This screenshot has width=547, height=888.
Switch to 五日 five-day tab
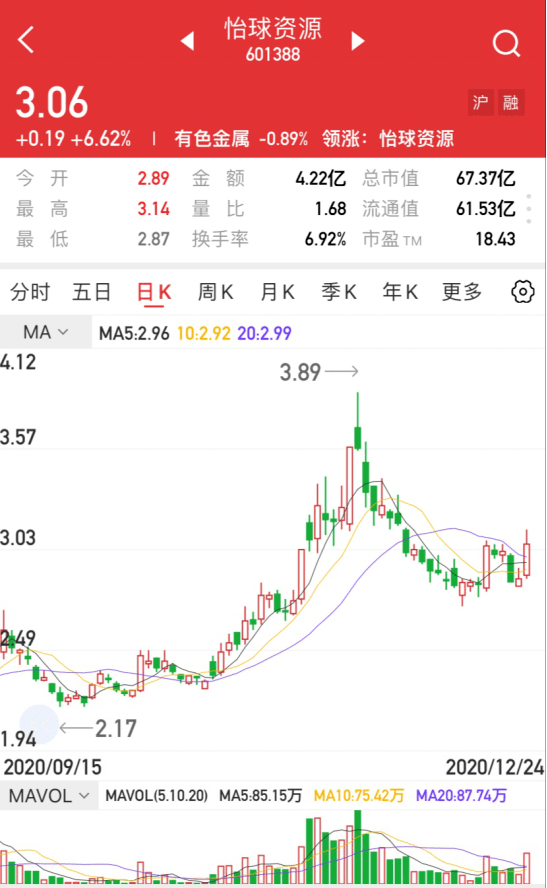[x=91, y=292]
